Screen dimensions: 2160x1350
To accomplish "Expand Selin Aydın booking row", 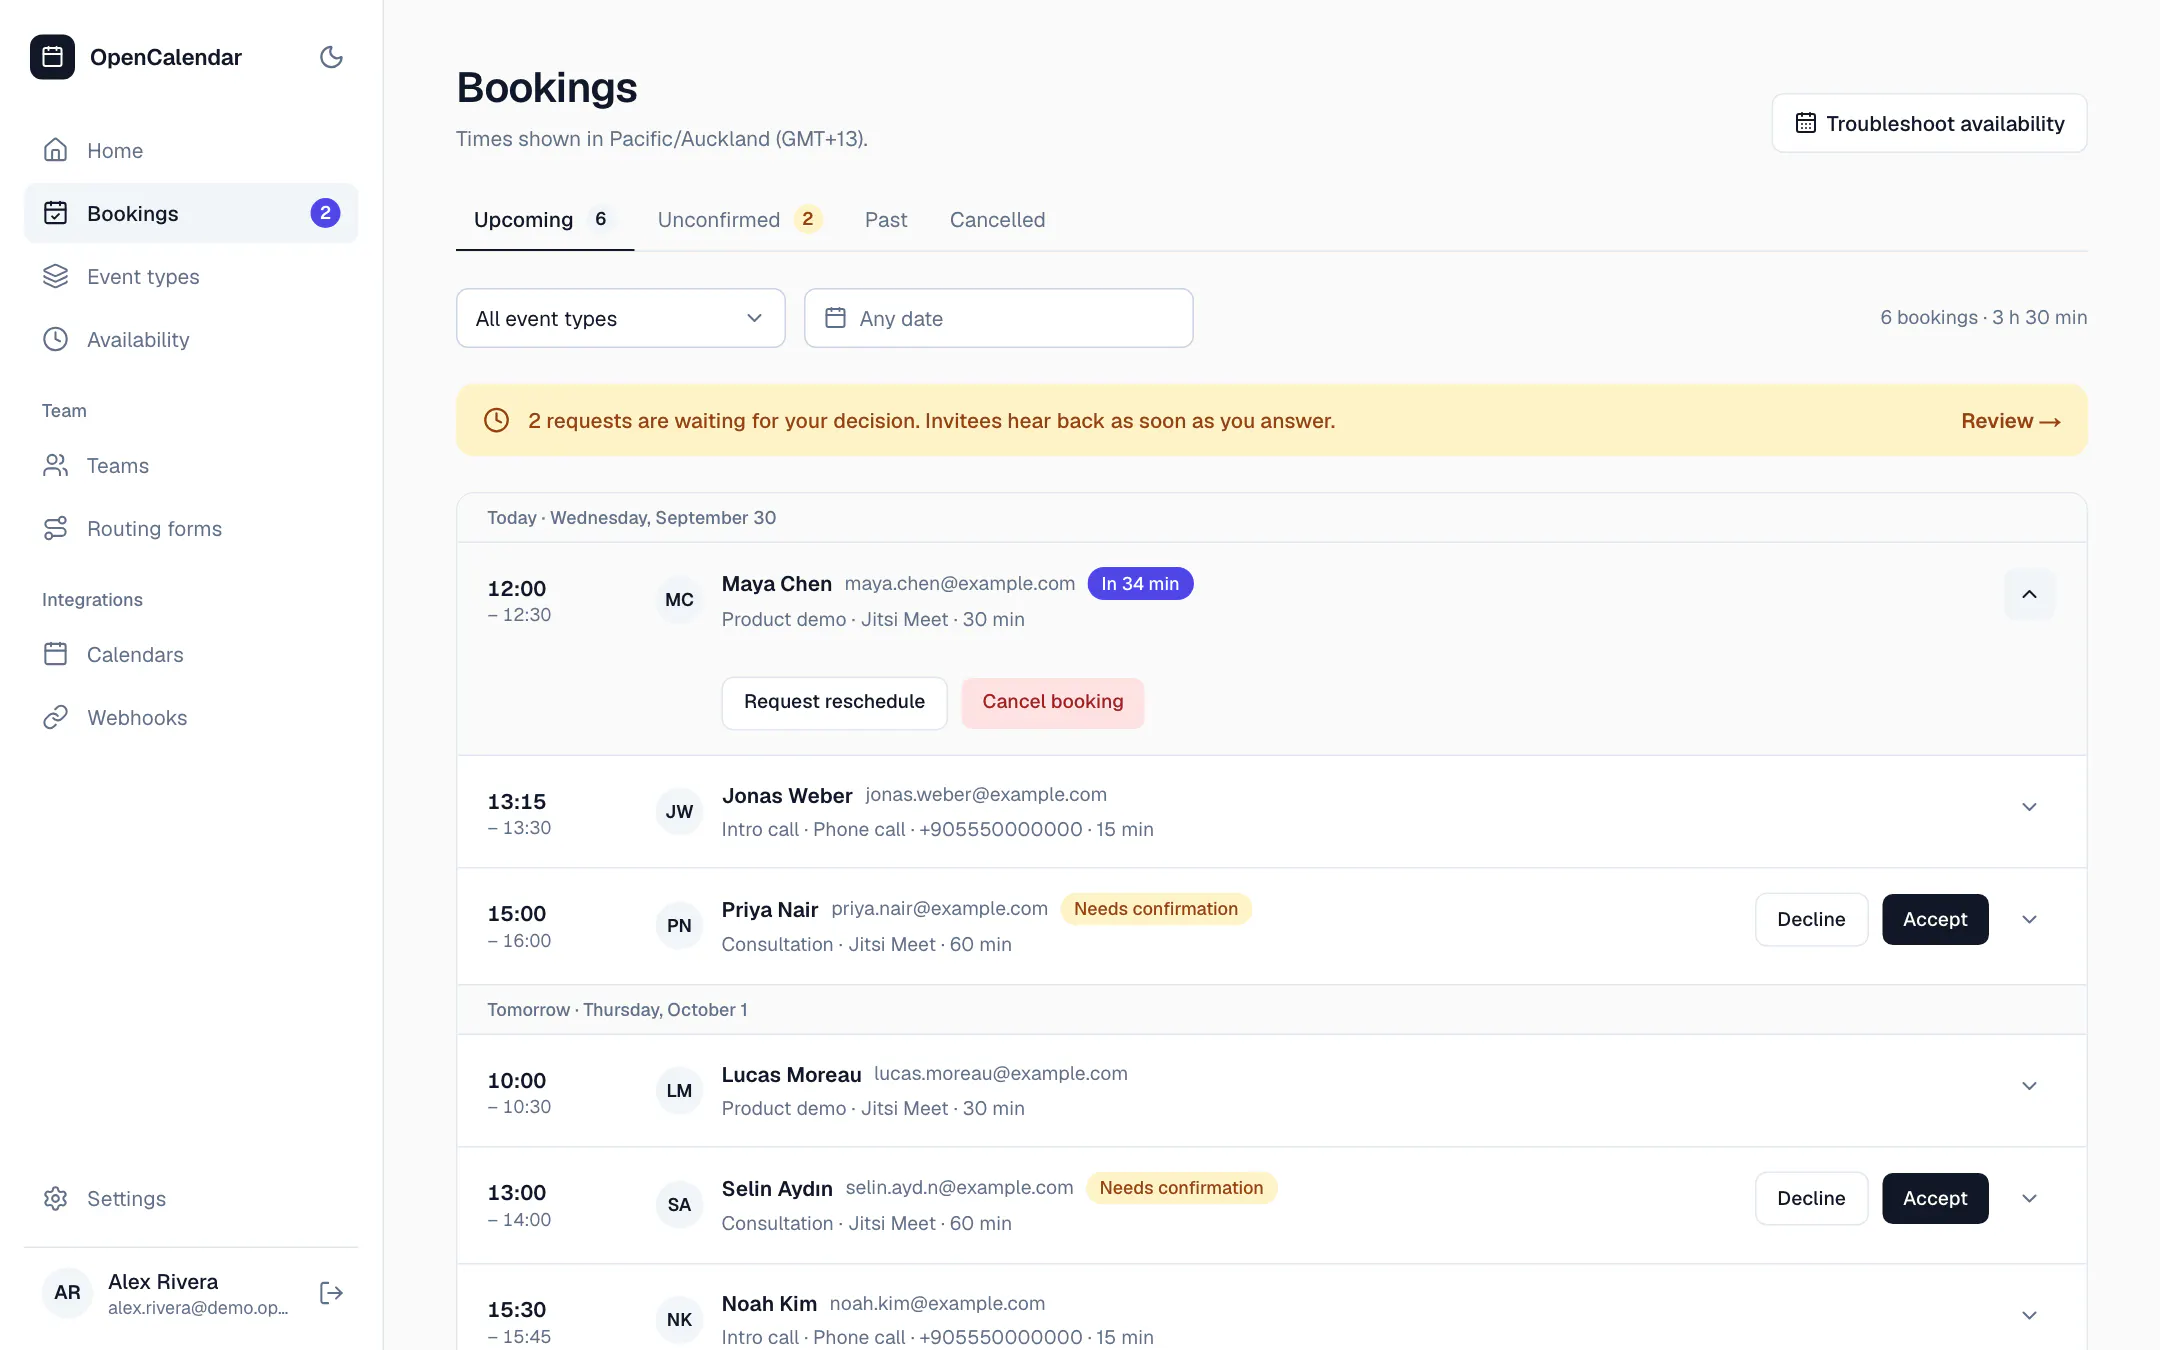I will point(2029,1198).
